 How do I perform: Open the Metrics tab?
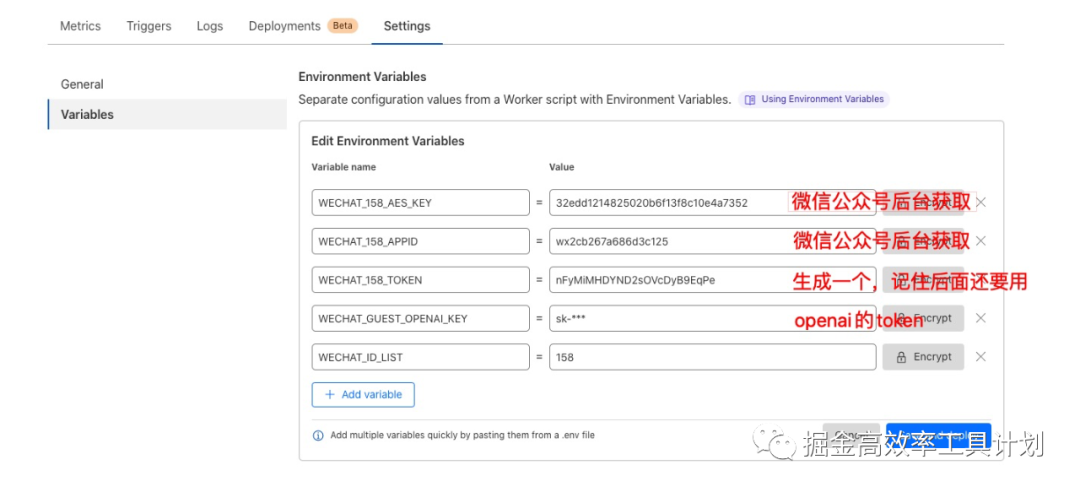coord(80,26)
